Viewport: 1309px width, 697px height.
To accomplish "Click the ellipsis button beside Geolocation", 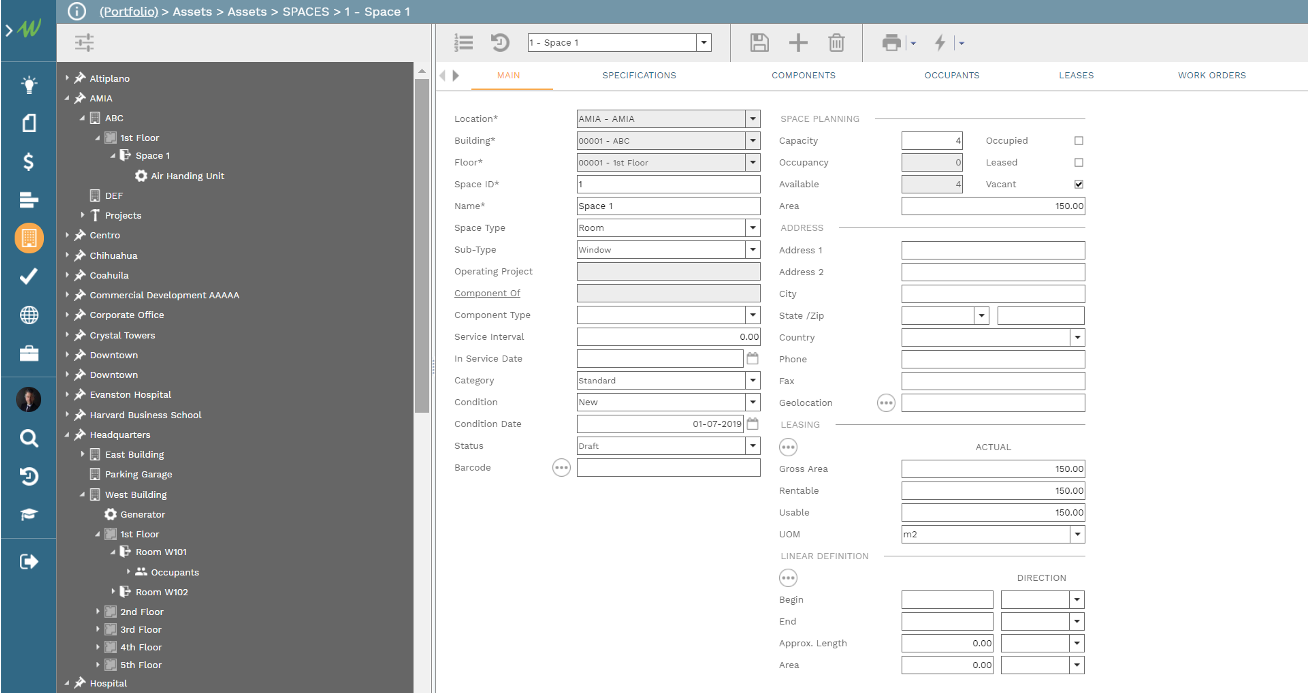I will (886, 402).
